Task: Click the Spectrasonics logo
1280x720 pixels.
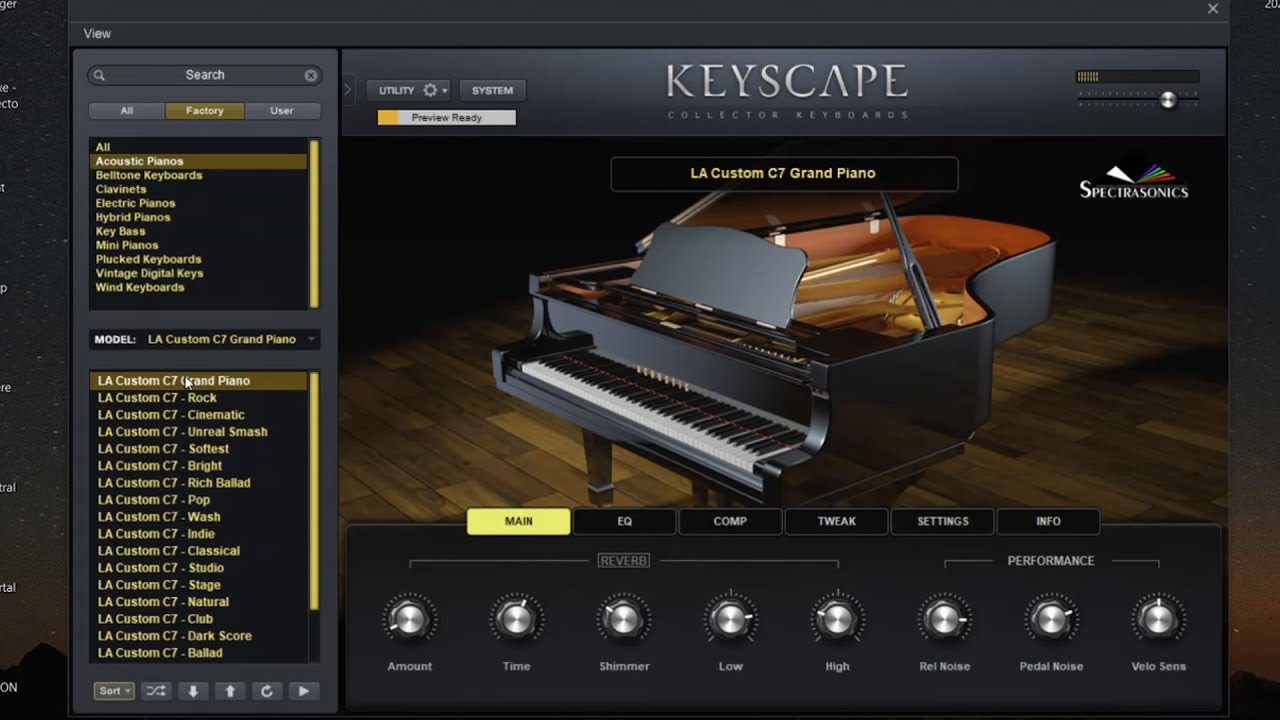Action: (x=1134, y=182)
